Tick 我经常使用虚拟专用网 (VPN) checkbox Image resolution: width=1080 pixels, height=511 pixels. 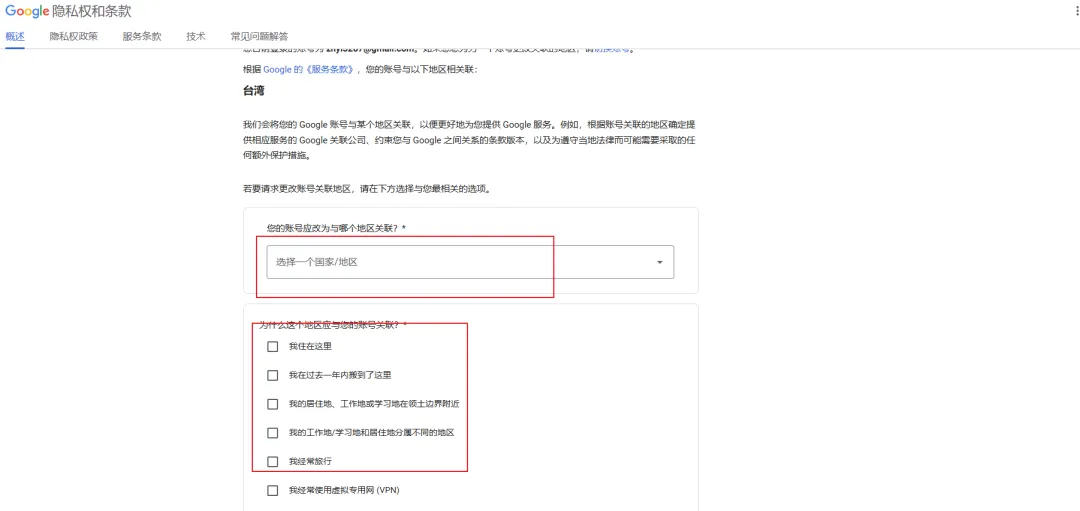click(x=273, y=490)
